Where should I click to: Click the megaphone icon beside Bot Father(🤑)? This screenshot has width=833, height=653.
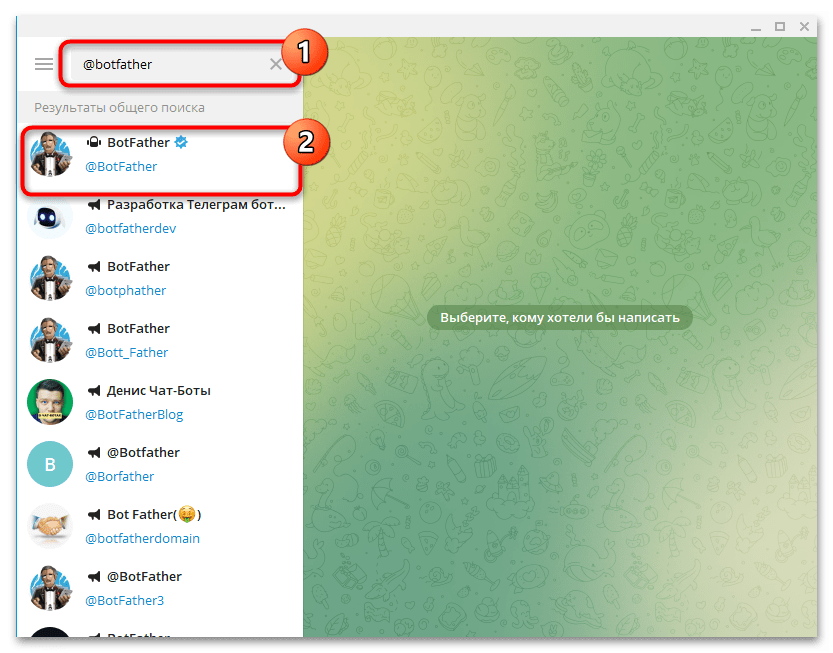tap(94, 514)
